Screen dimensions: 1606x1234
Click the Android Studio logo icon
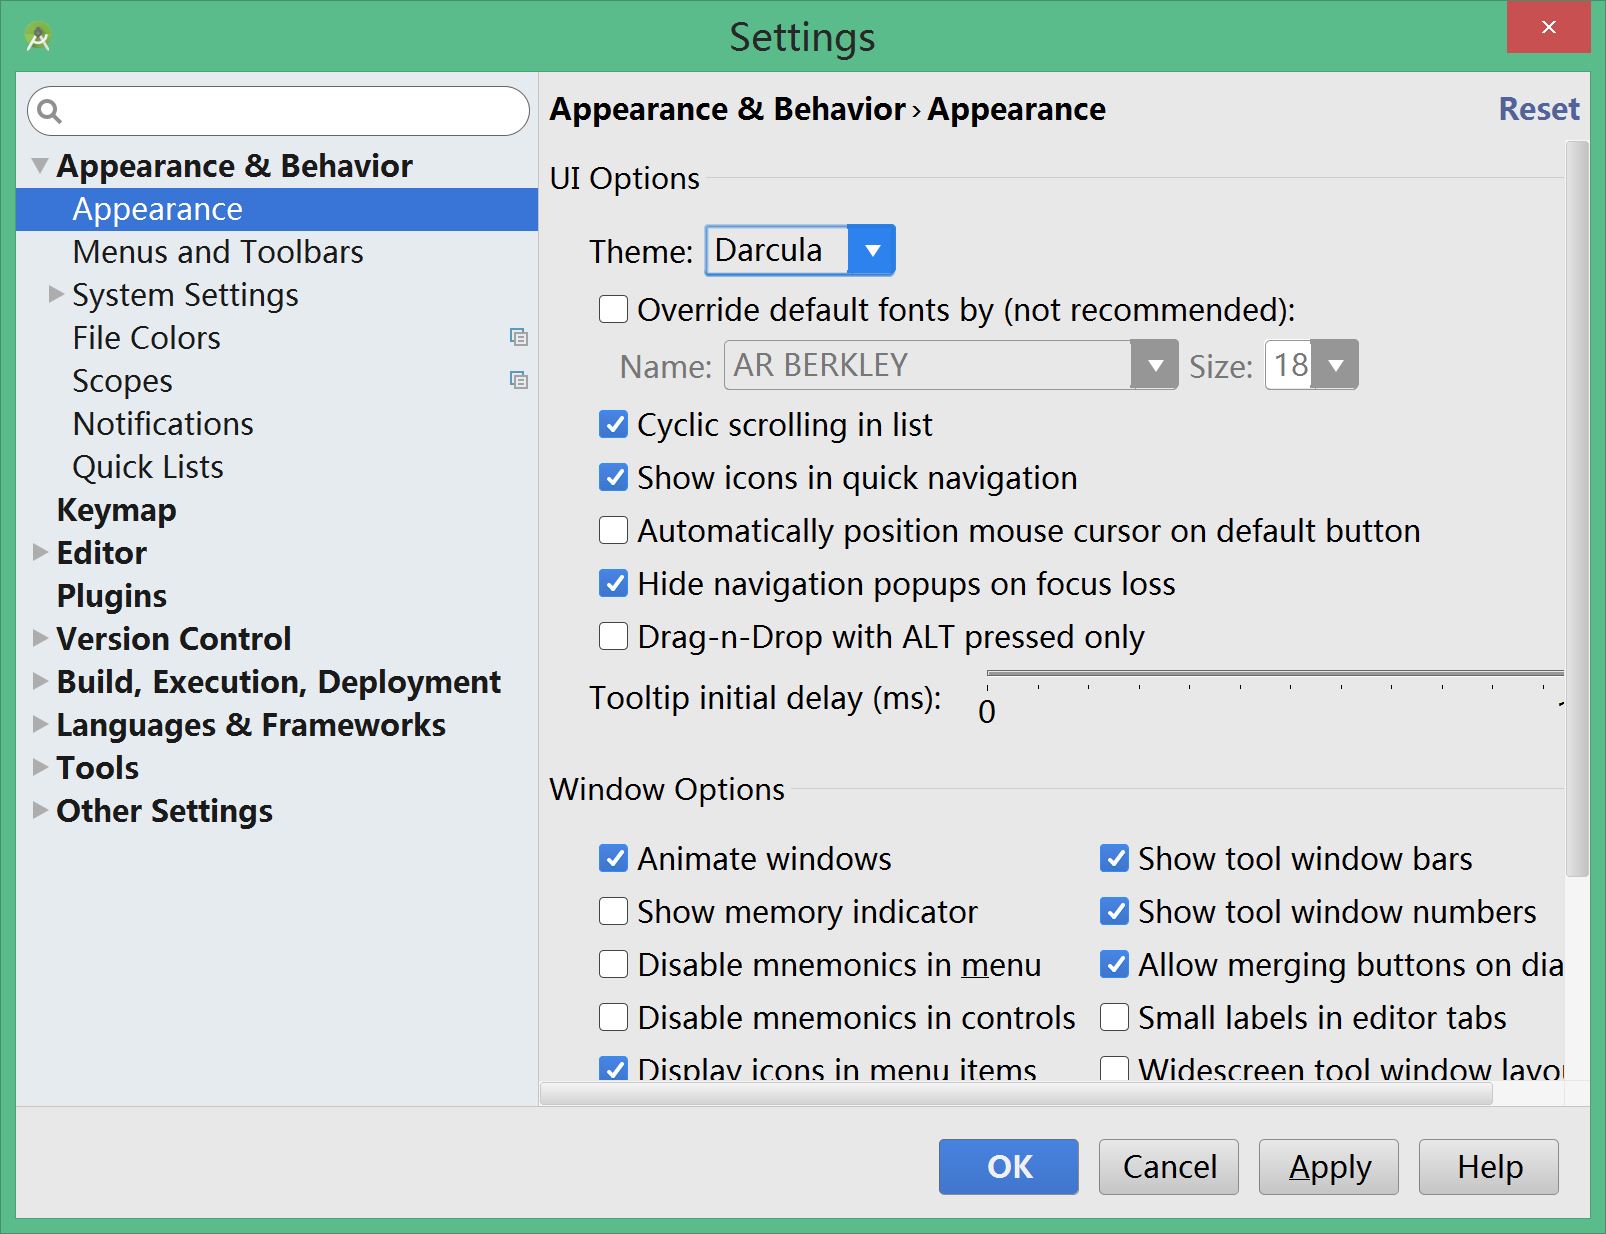pos(38,38)
